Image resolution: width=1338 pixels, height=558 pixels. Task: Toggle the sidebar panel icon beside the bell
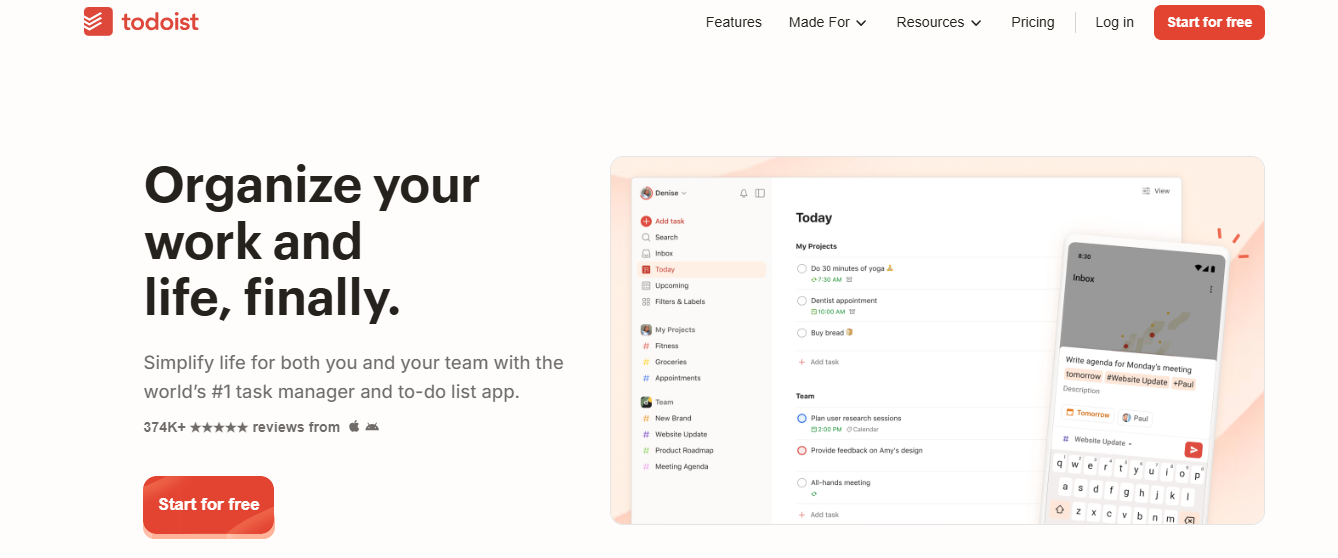[x=760, y=193]
